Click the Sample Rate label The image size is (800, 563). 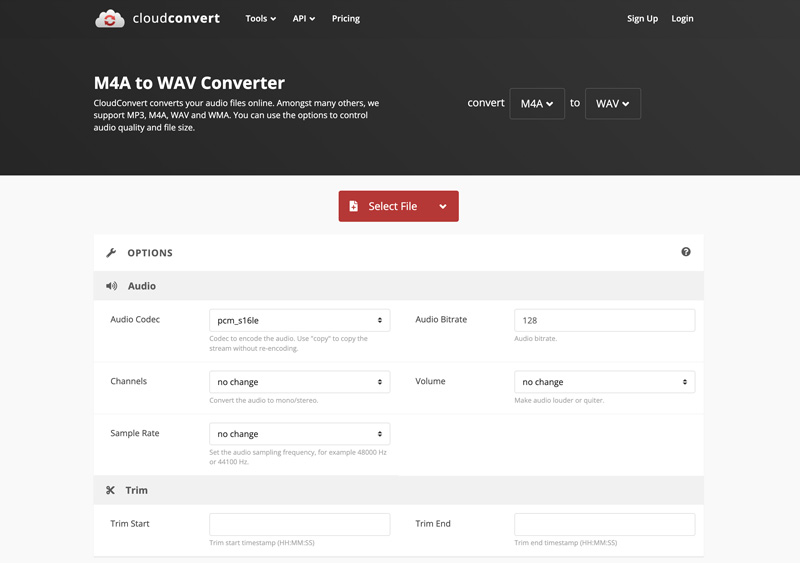click(135, 433)
